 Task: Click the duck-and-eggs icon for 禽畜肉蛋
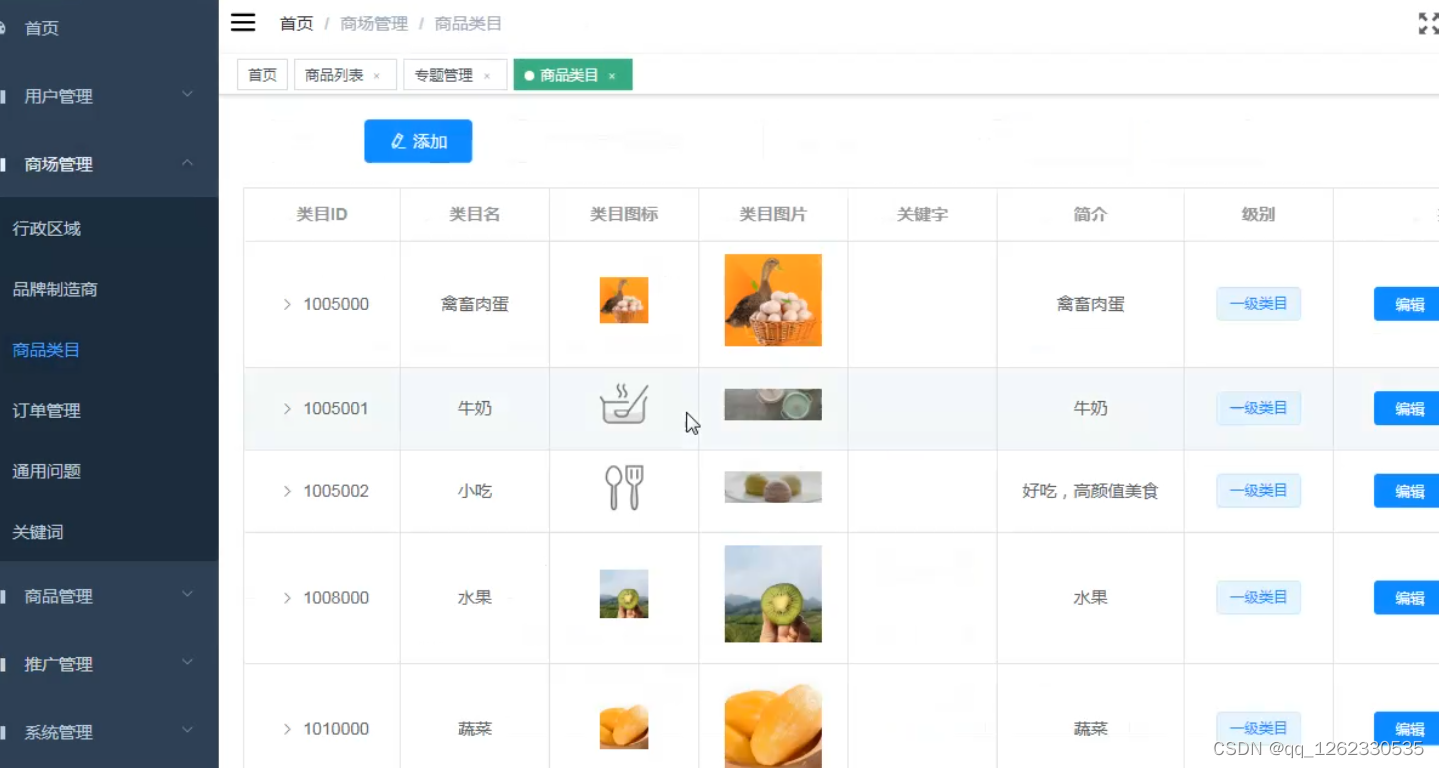[623, 299]
